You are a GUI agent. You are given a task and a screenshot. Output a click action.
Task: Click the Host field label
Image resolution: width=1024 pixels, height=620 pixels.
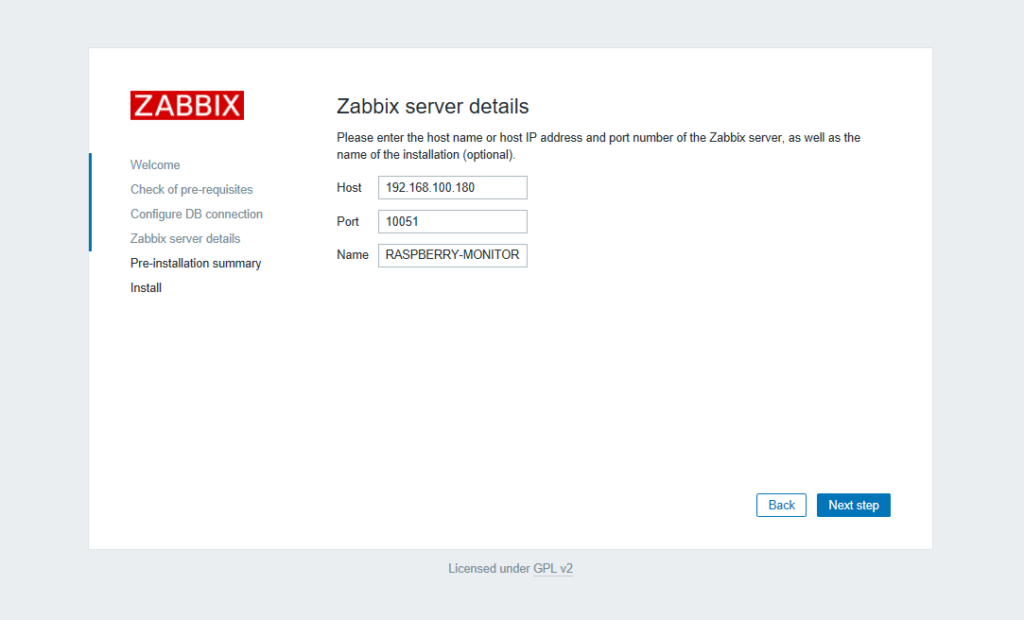click(349, 188)
